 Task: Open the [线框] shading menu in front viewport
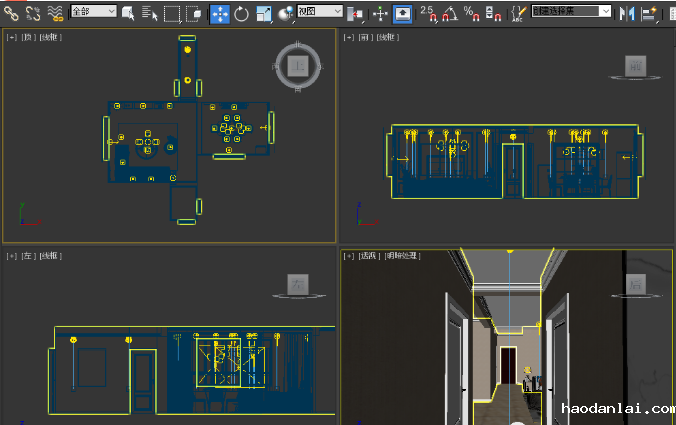388,38
